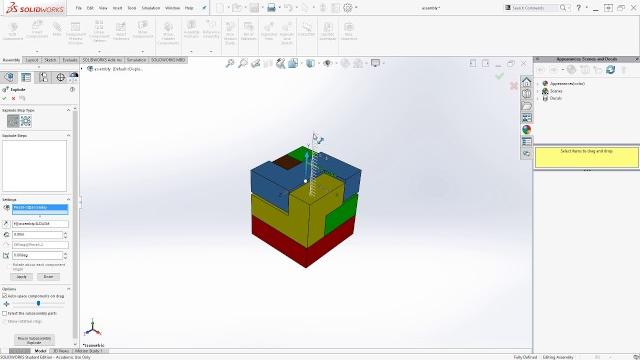Expand the Appearances(color) tree node
The image size is (640, 360).
point(538,84)
